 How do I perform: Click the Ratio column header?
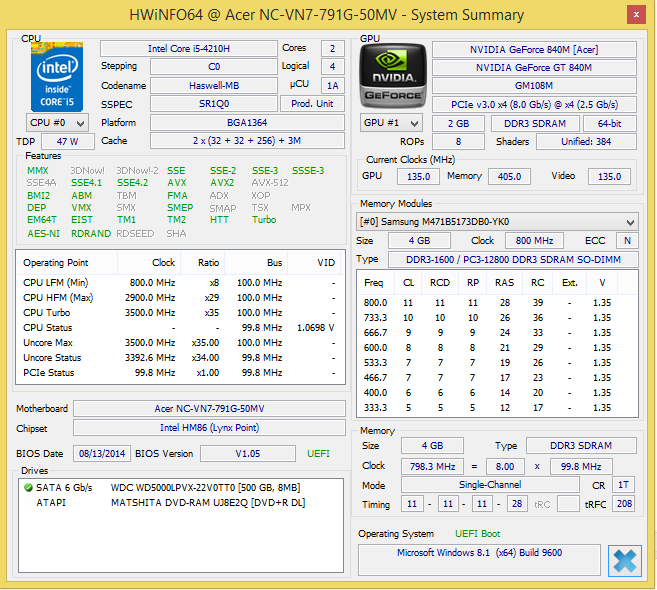pyautogui.click(x=203, y=263)
